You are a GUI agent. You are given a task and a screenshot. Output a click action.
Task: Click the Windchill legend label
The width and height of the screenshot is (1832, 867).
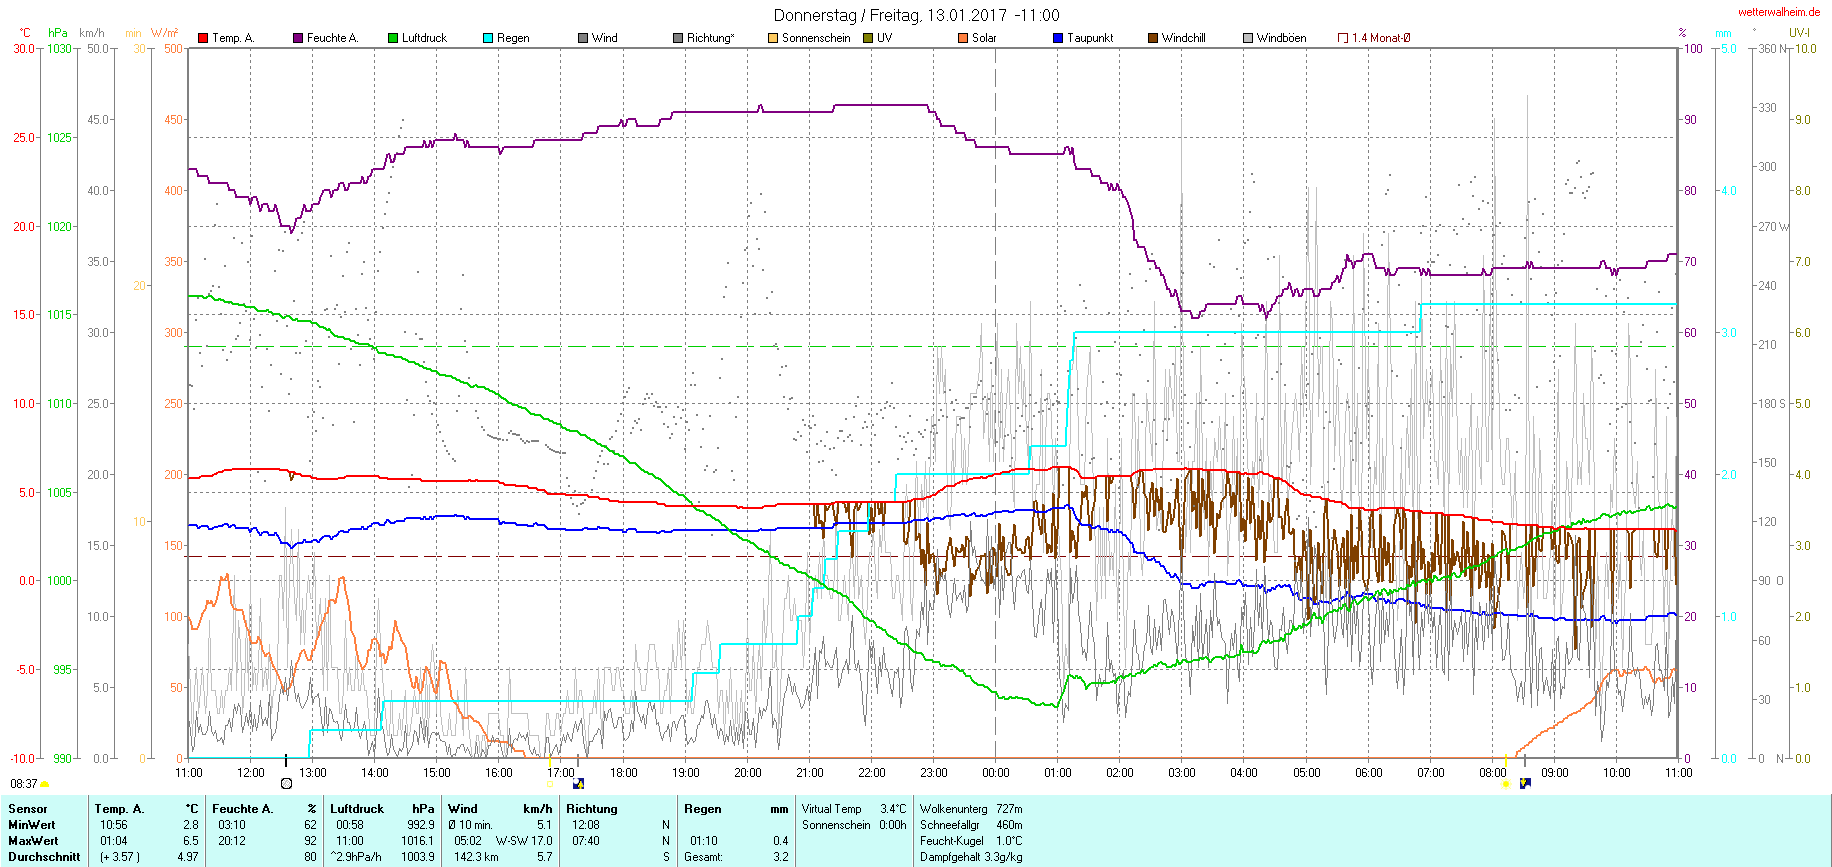click(1184, 38)
